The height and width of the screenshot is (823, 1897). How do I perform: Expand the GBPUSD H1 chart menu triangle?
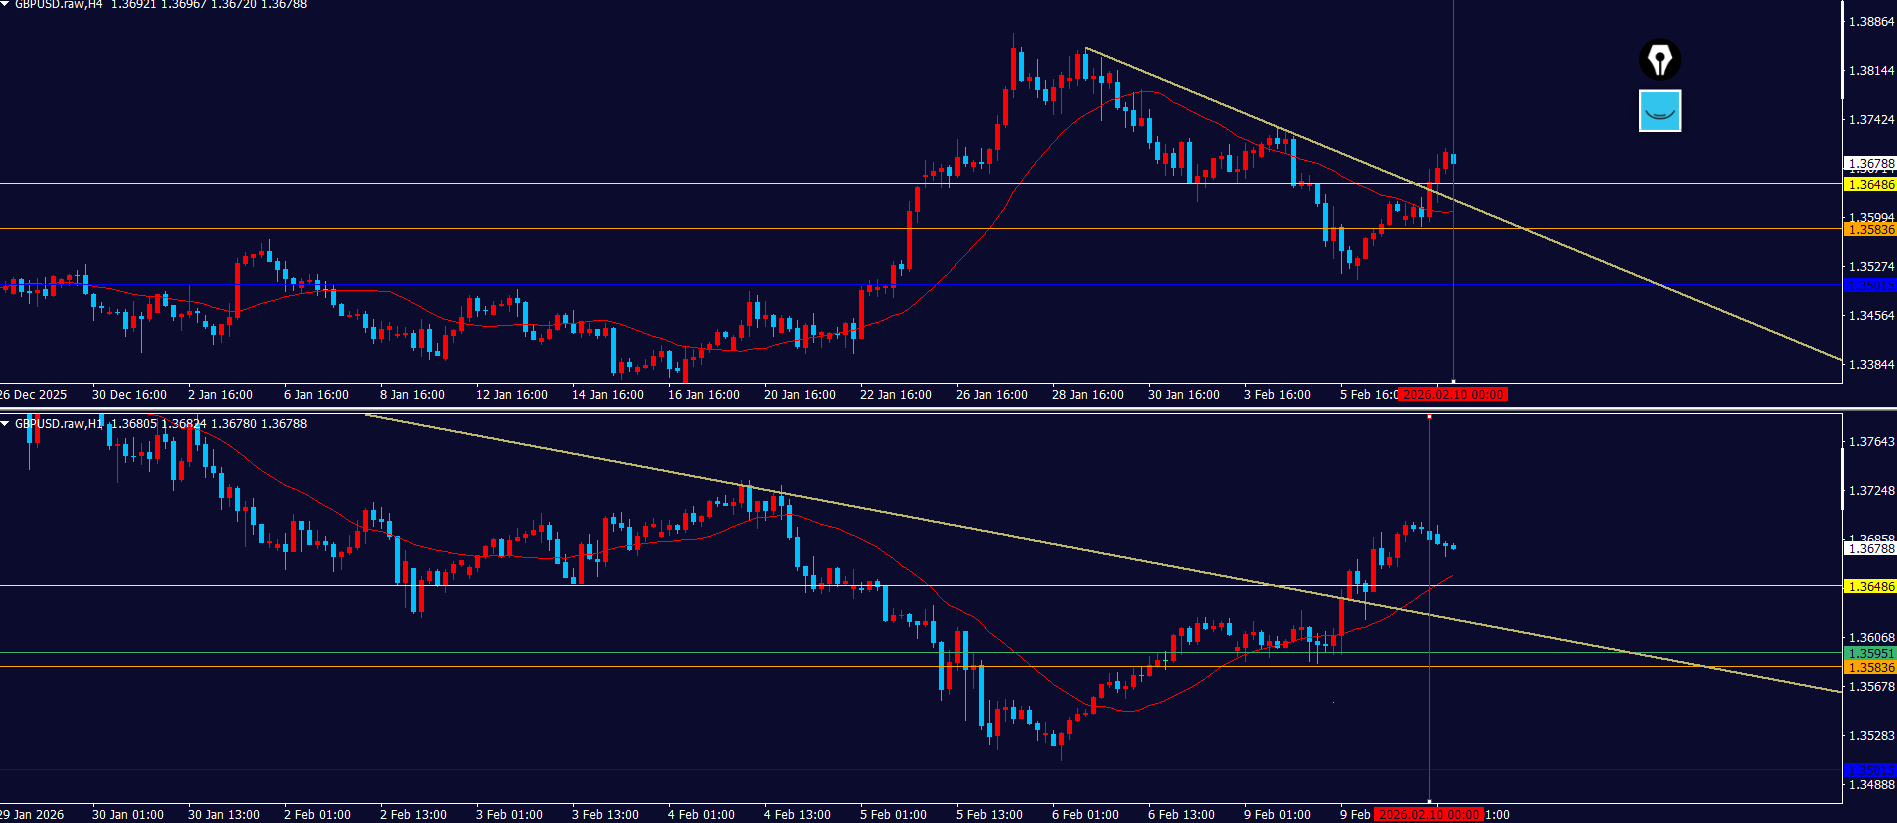pyautogui.click(x=5, y=424)
